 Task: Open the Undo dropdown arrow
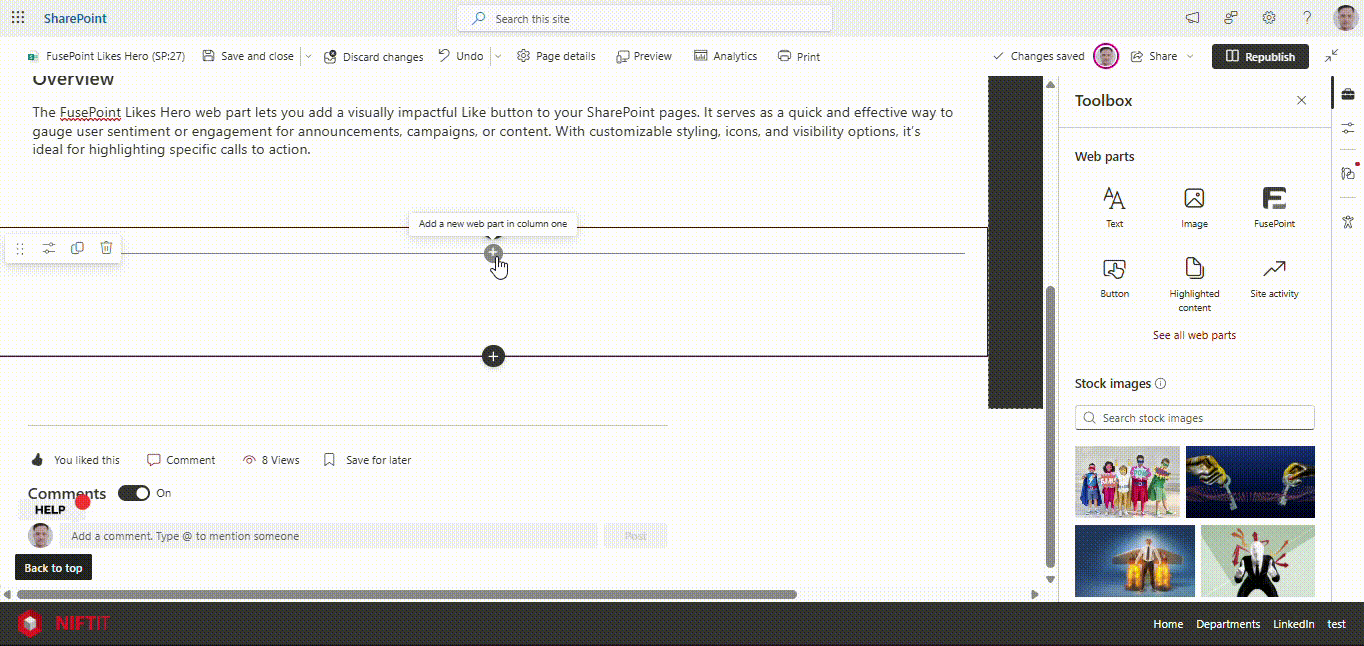497,57
